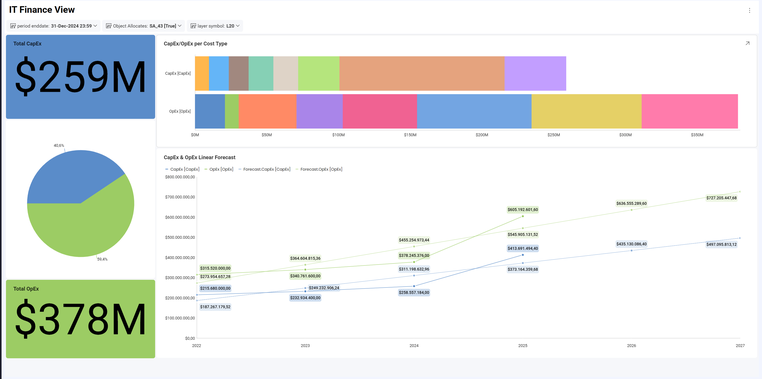Click the light blue segment in the CapEx bar
This screenshot has width=762, height=379.
(x=219, y=73)
